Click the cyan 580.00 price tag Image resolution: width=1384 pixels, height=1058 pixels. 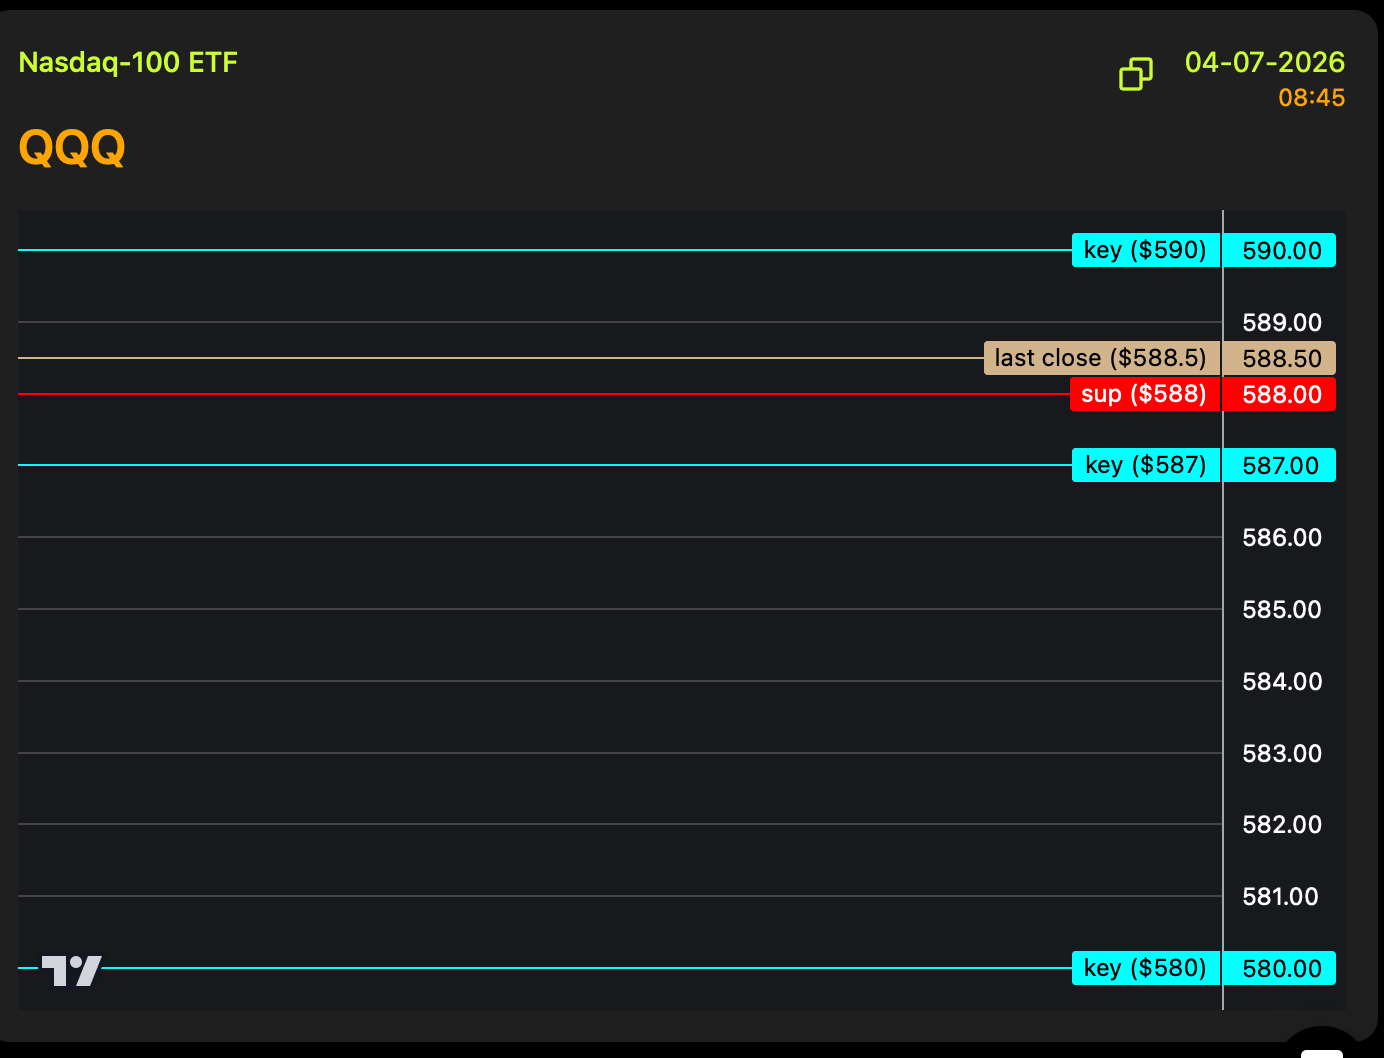coord(1281,969)
